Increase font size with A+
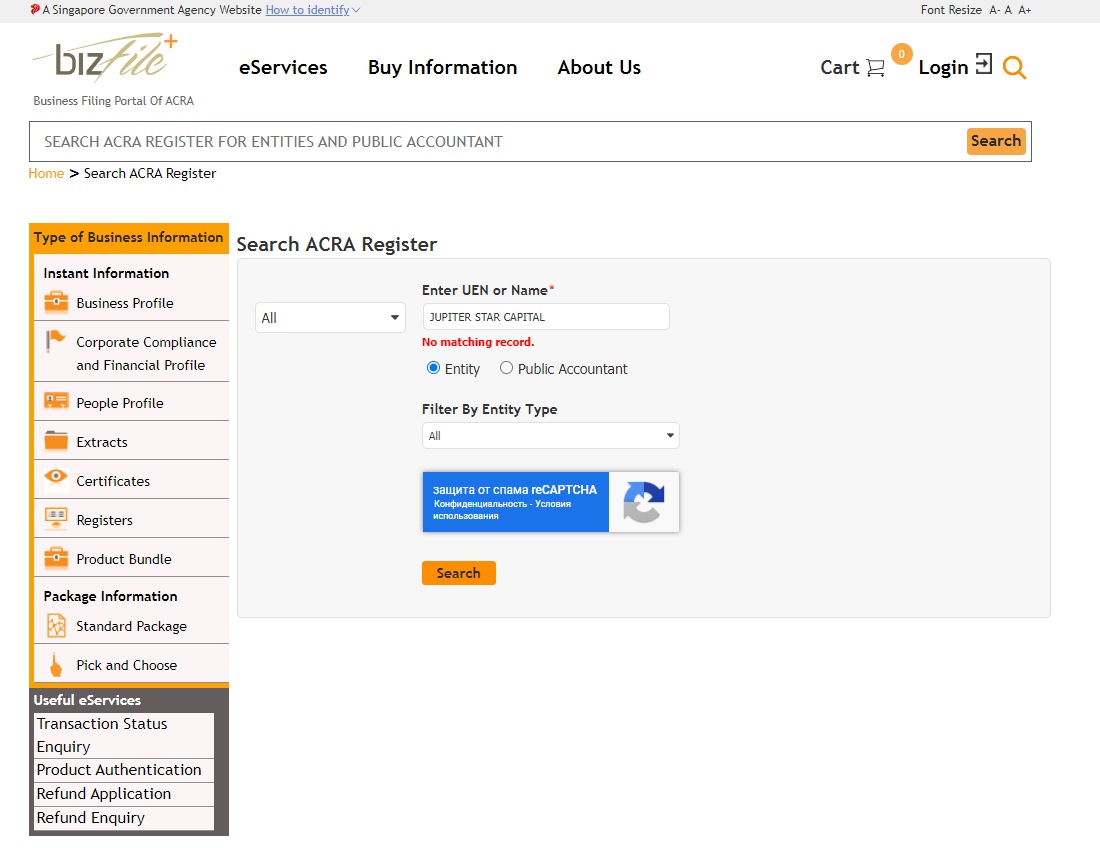Screen dimensions: 1100x848 pyautogui.click(x=1024, y=10)
